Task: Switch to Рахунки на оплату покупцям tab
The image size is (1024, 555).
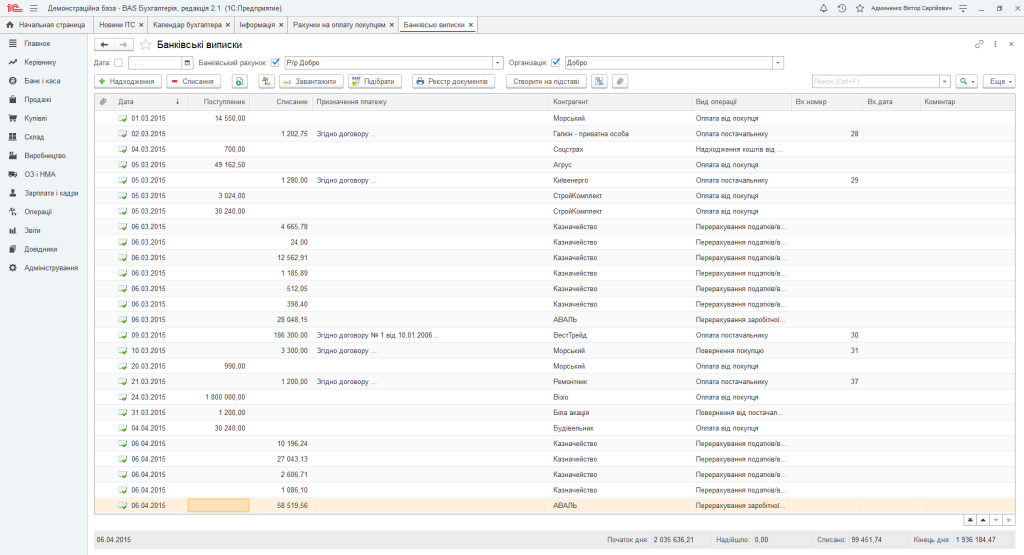Action: point(339,25)
